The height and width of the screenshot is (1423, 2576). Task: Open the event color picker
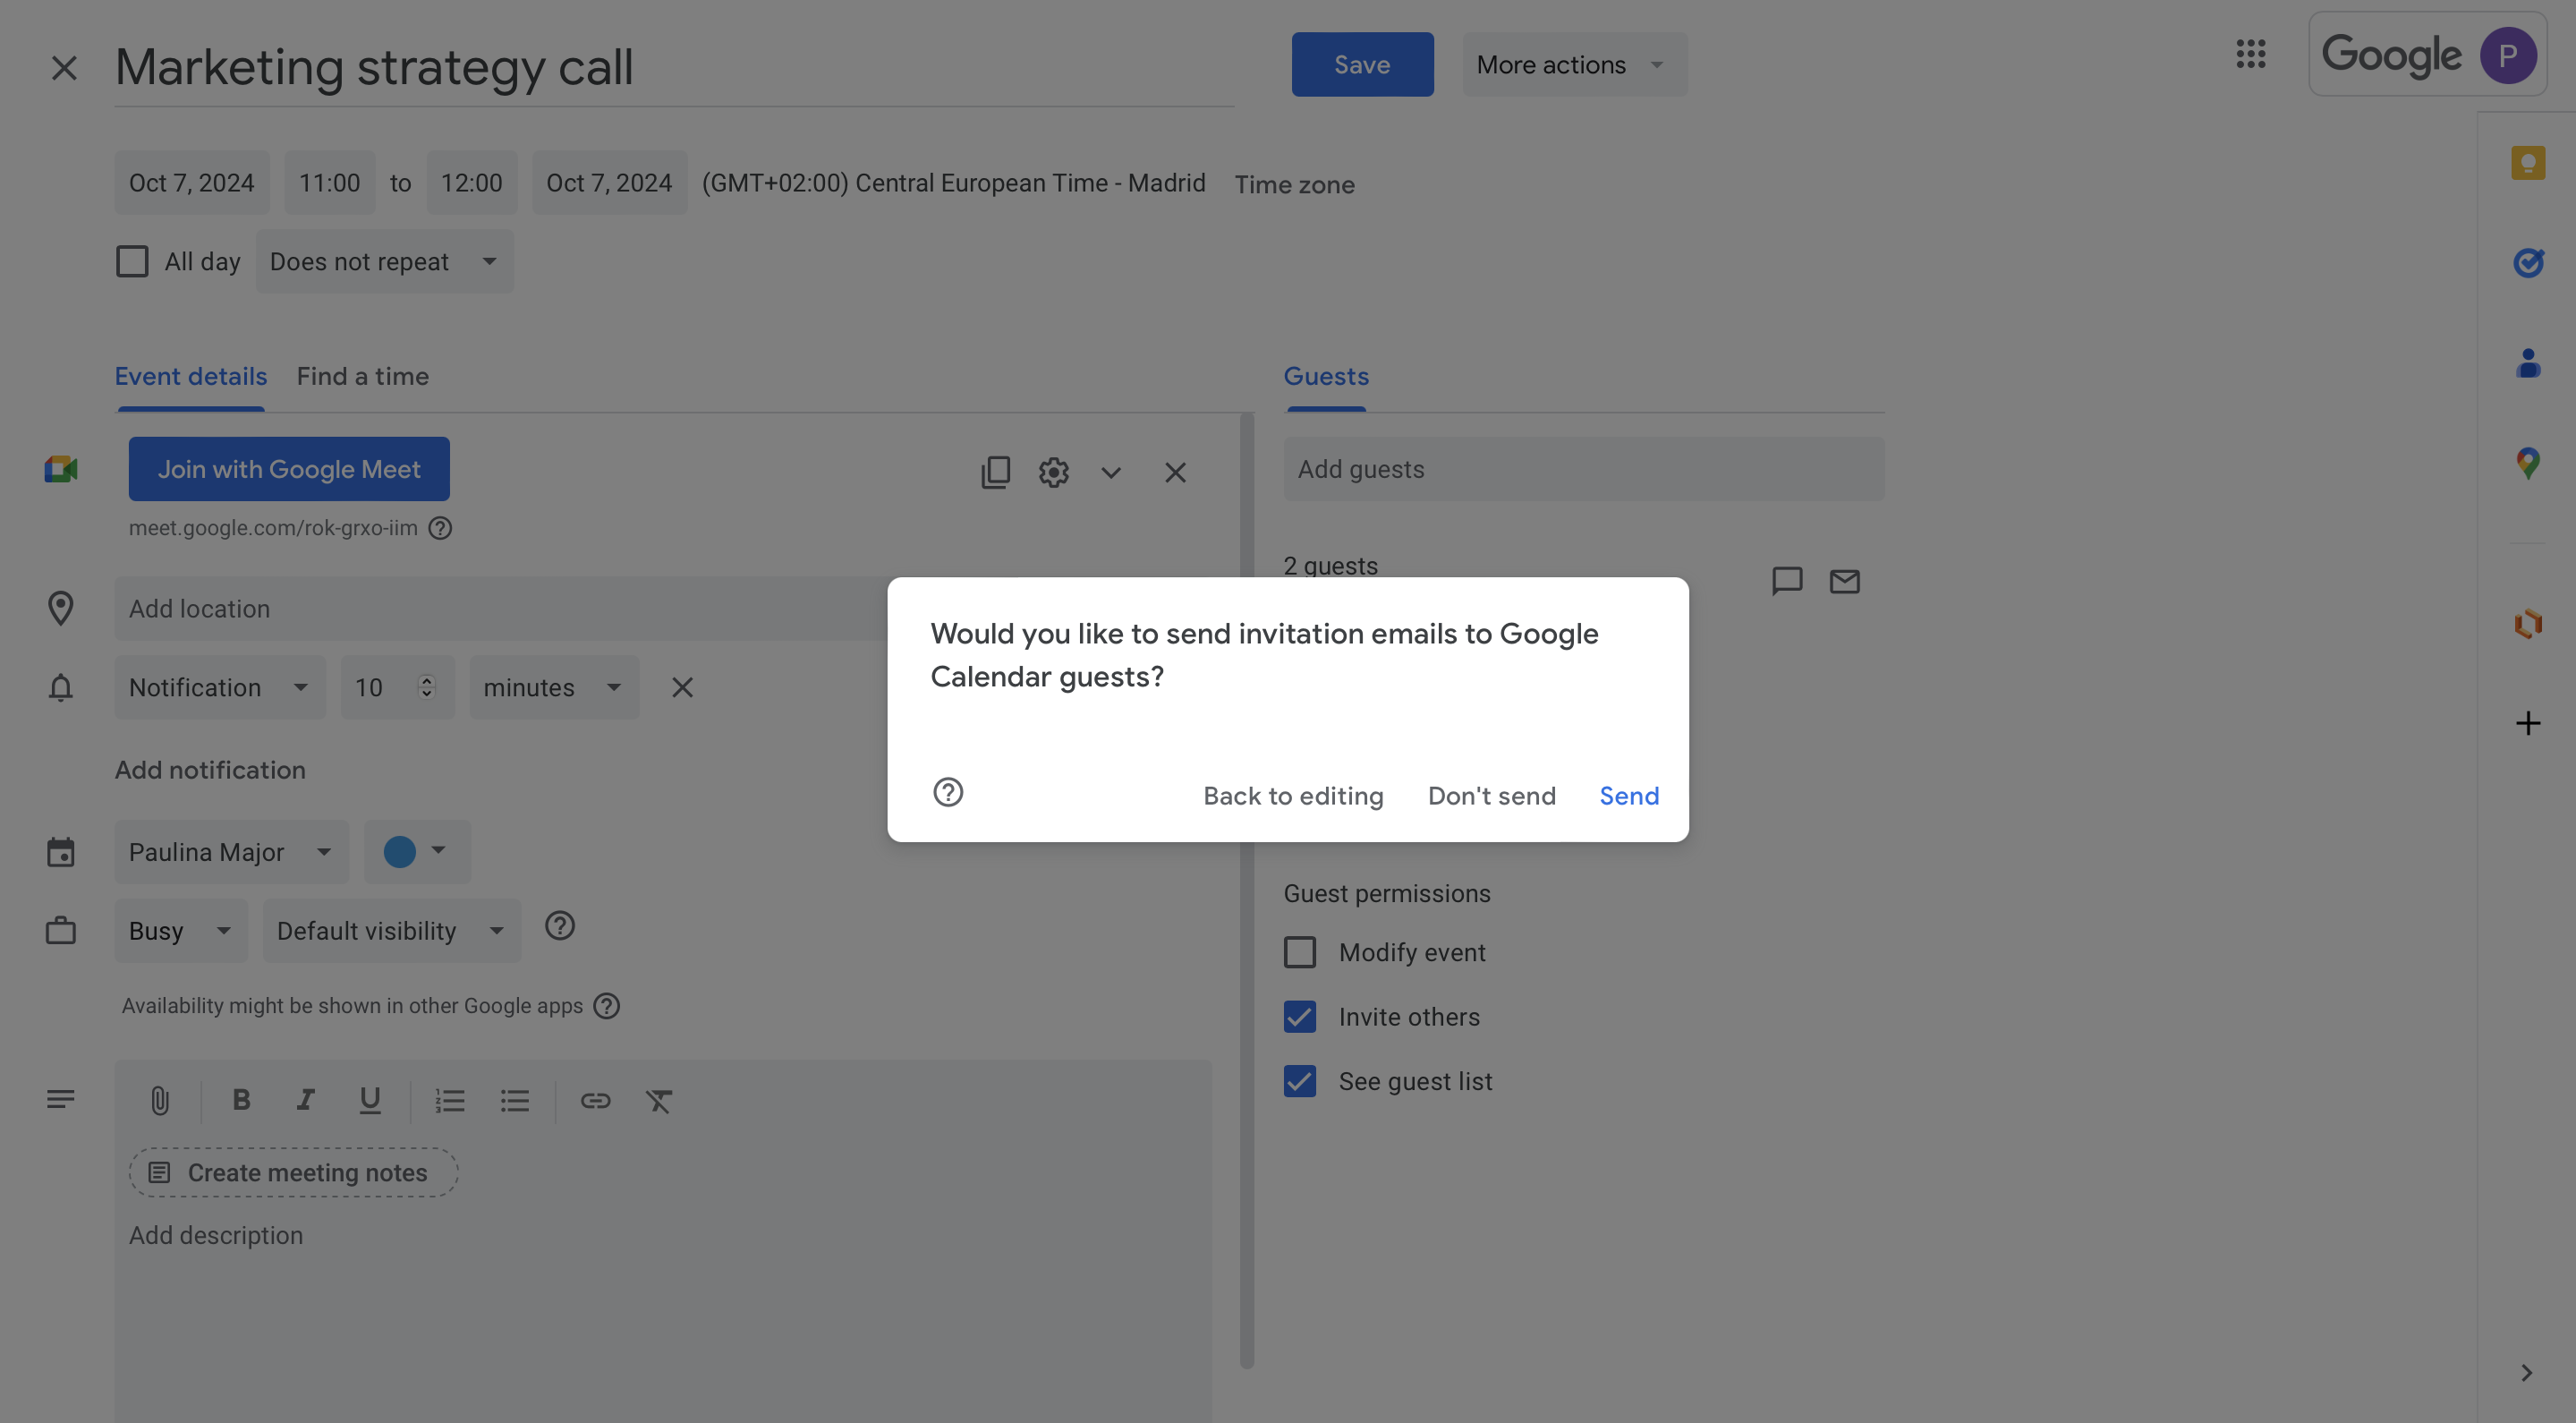tap(416, 852)
